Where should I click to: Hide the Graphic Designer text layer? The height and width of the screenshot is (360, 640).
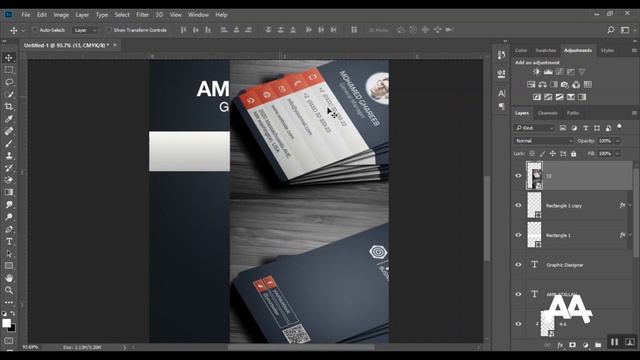click(518, 264)
